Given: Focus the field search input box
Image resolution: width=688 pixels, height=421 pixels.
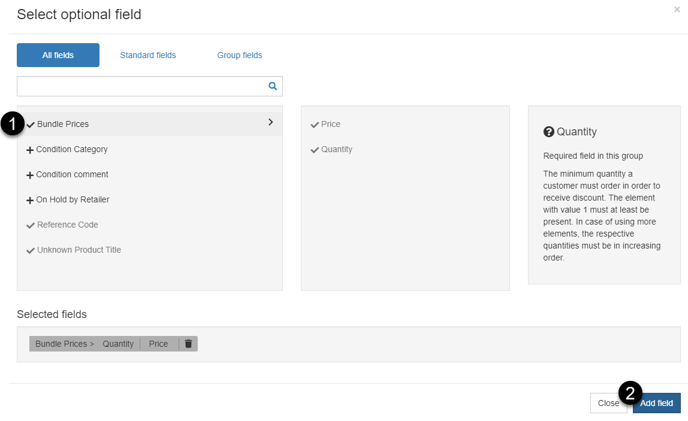Looking at the screenshot, I should (150, 86).
